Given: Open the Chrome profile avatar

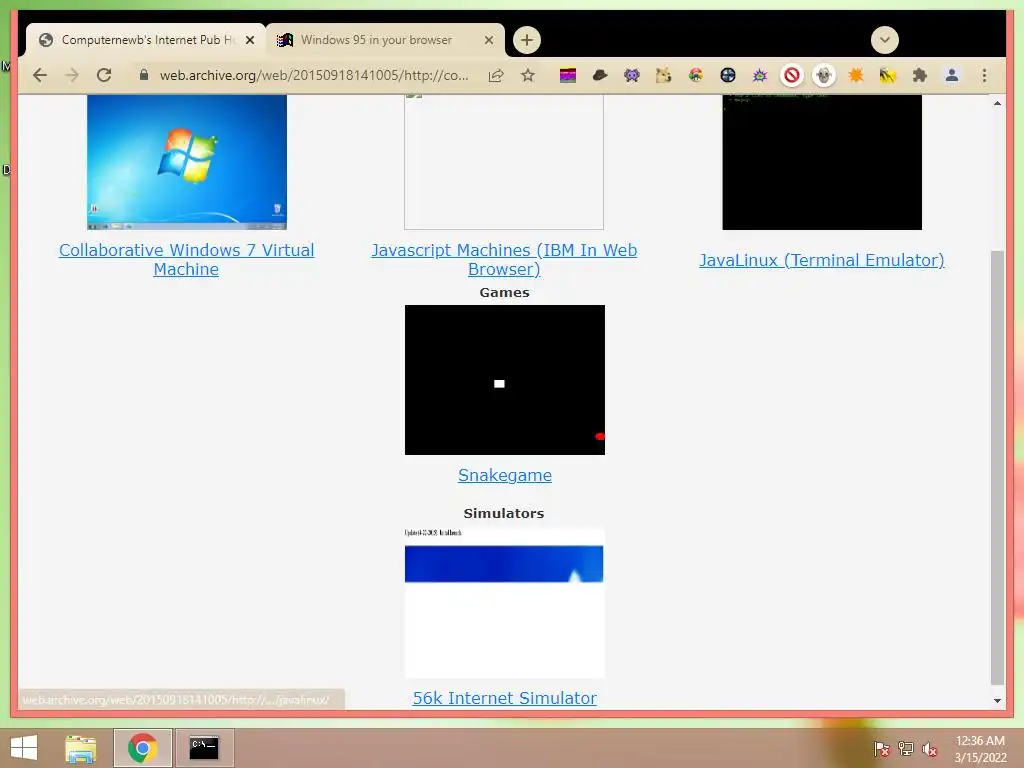Looking at the screenshot, I should 952,75.
